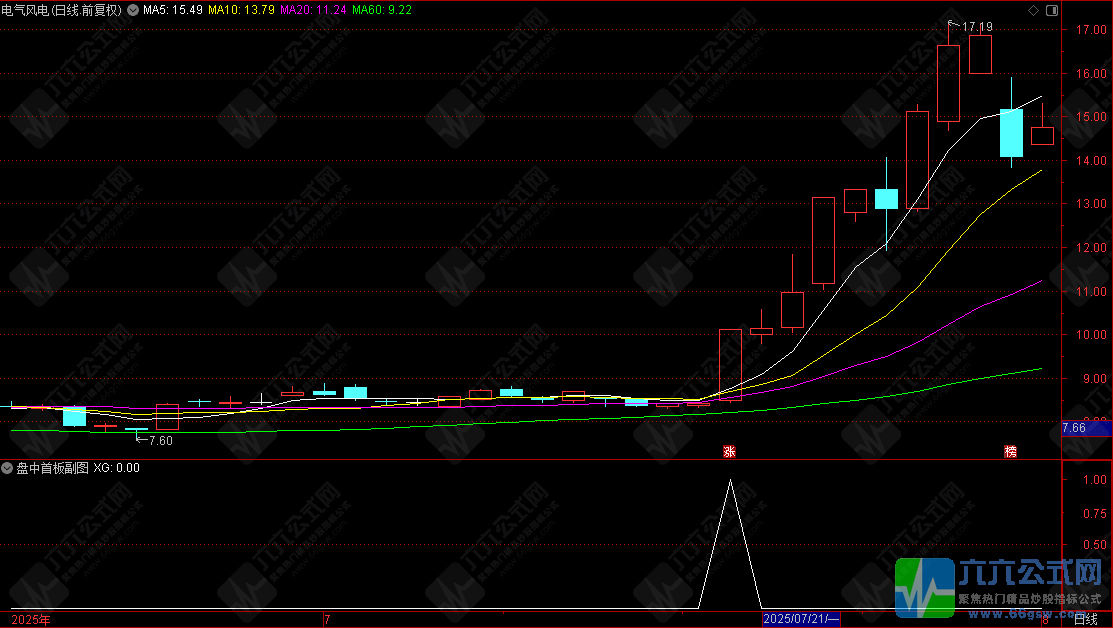This screenshot has height=628, width=1113.
Task: Click the 11.00 price axis label
Action: [1091, 291]
